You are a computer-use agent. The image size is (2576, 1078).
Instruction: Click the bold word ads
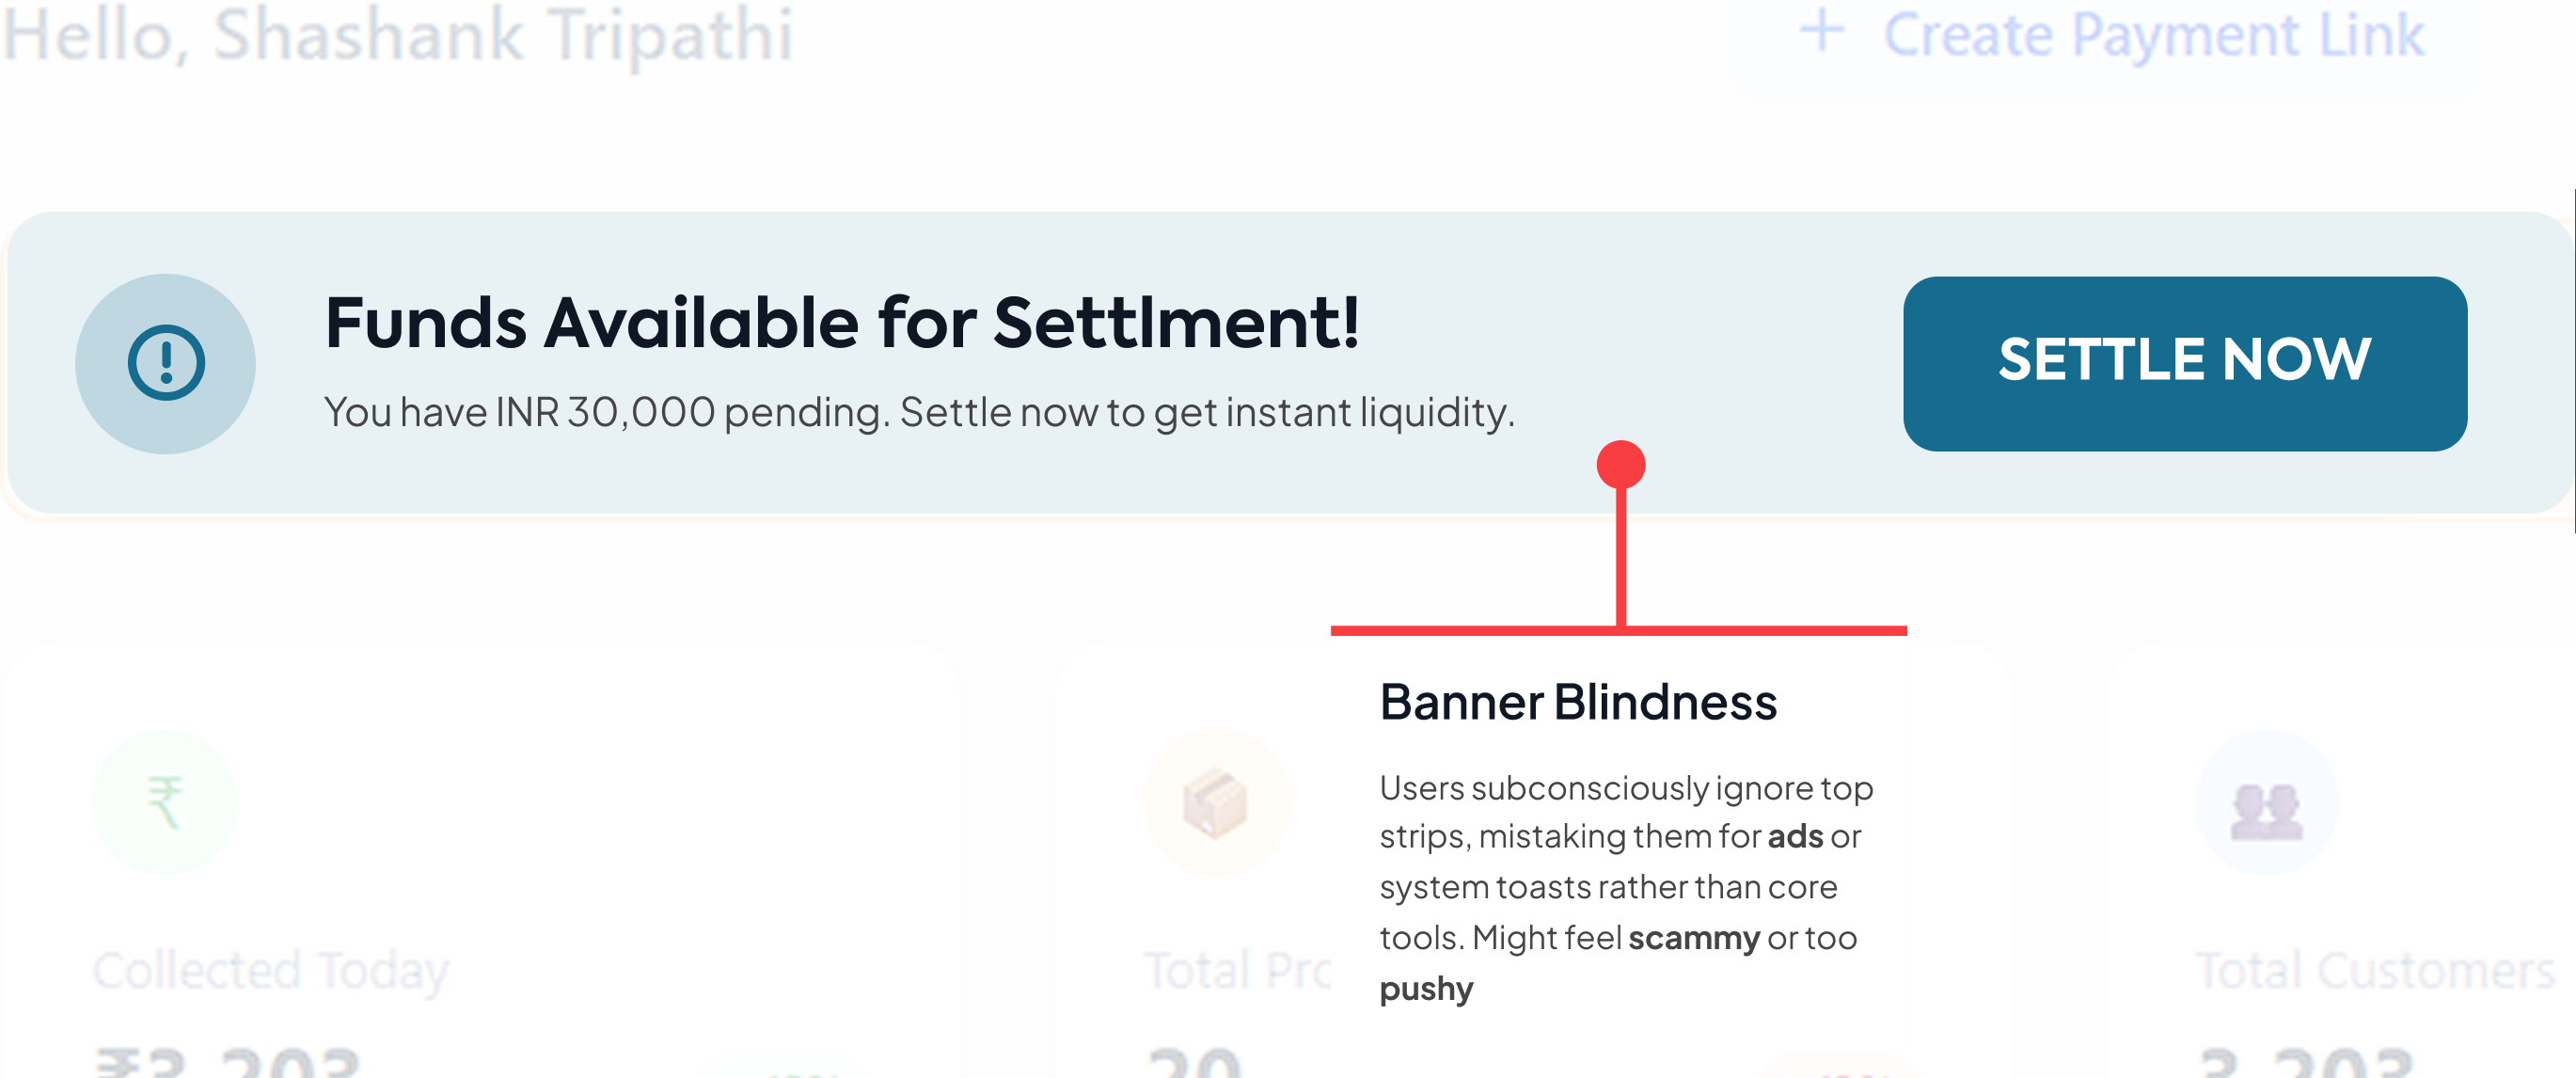point(1795,836)
